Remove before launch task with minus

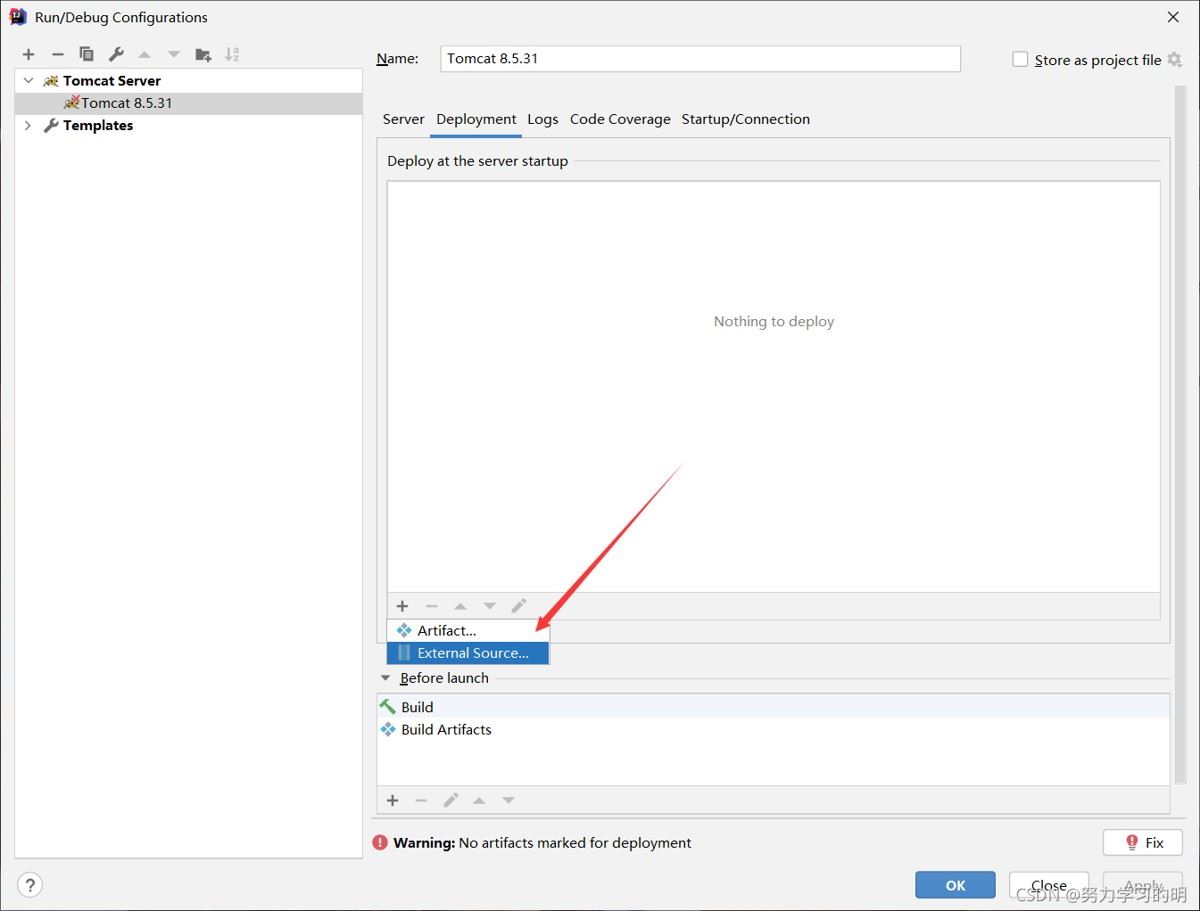point(421,800)
